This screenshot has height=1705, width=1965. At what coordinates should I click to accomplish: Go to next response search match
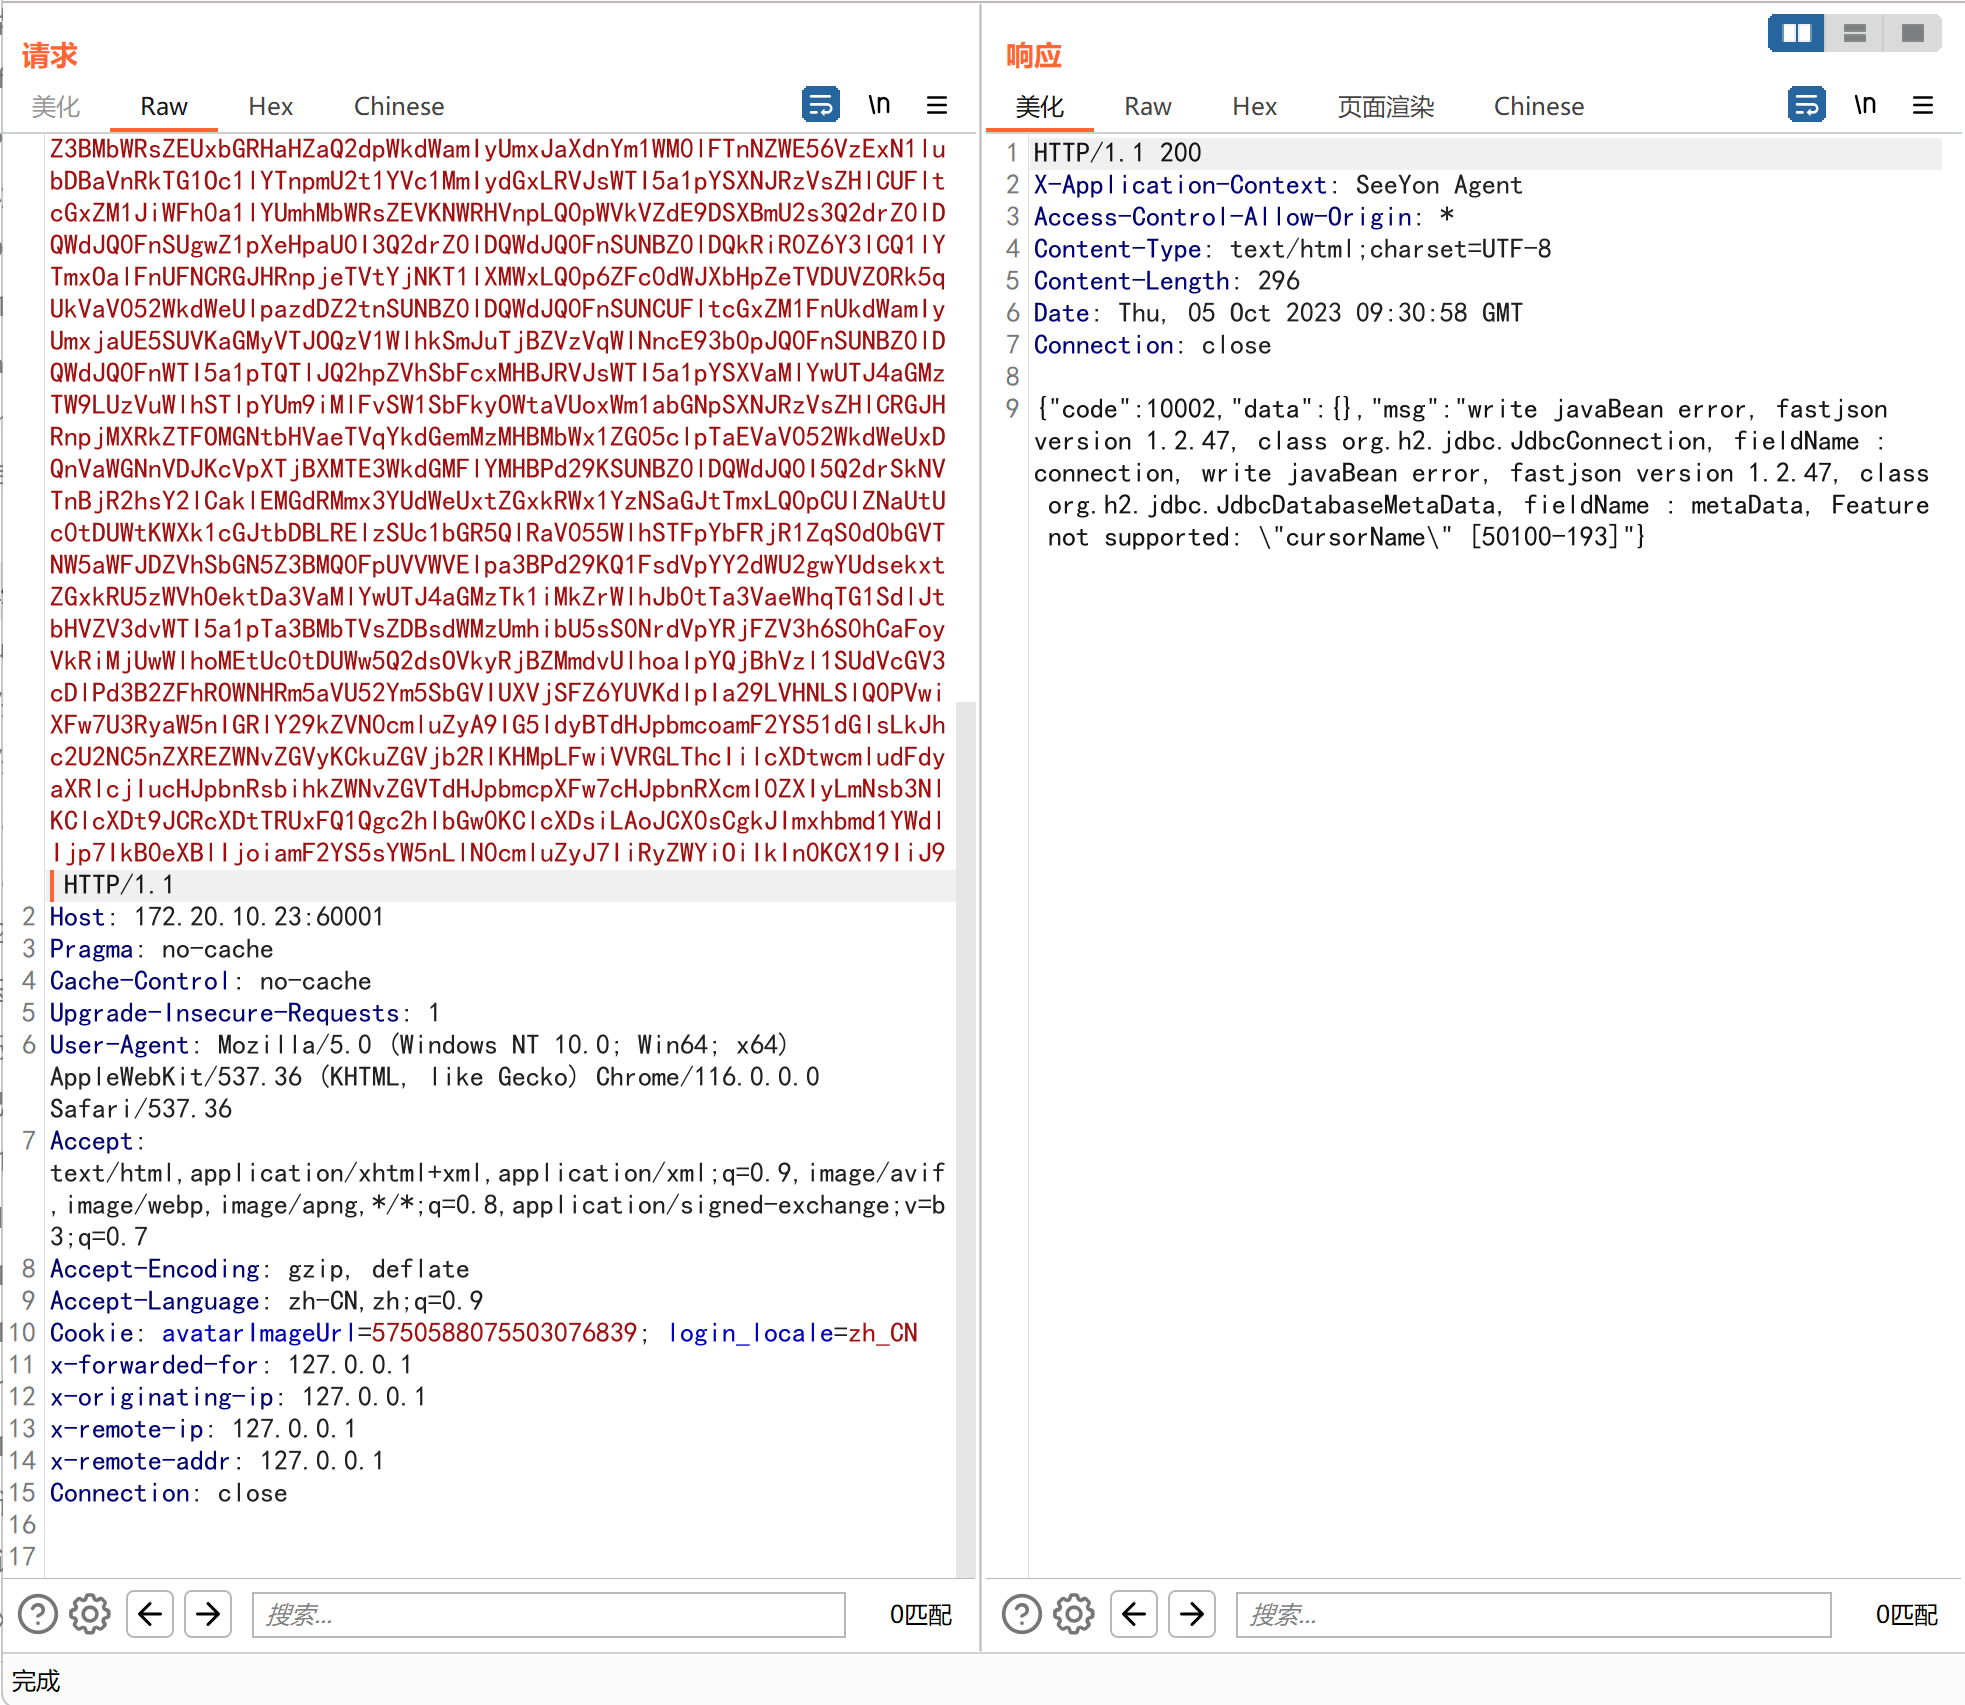tap(1192, 1613)
